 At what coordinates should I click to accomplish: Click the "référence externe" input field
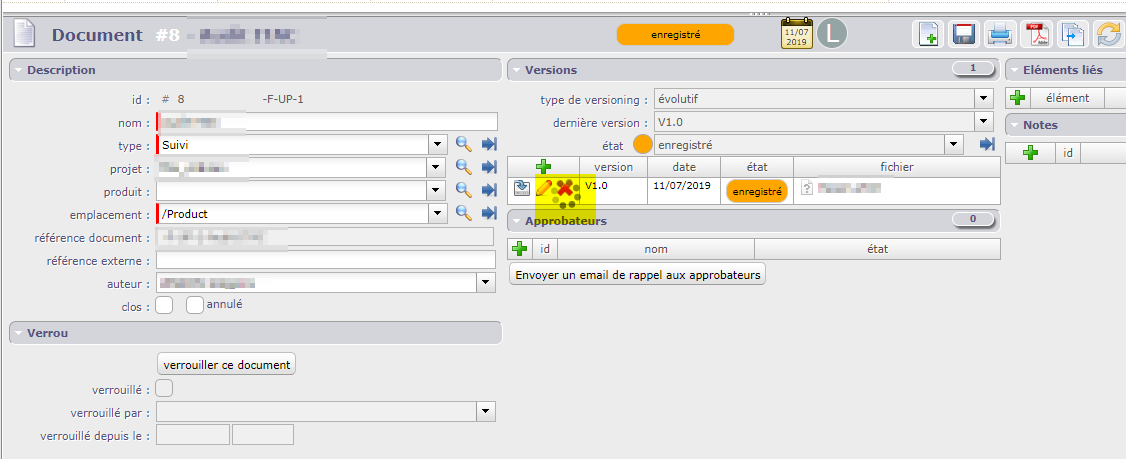[x=326, y=260]
